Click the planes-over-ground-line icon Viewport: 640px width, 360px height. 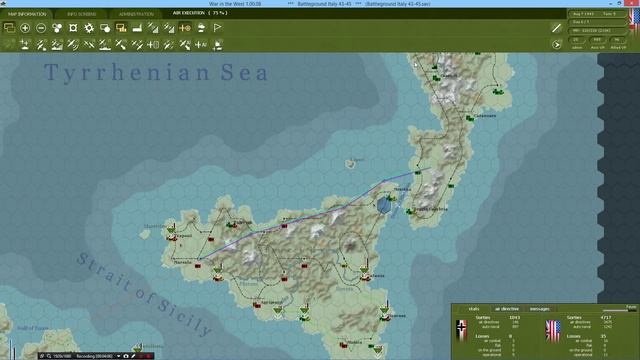tap(105, 44)
